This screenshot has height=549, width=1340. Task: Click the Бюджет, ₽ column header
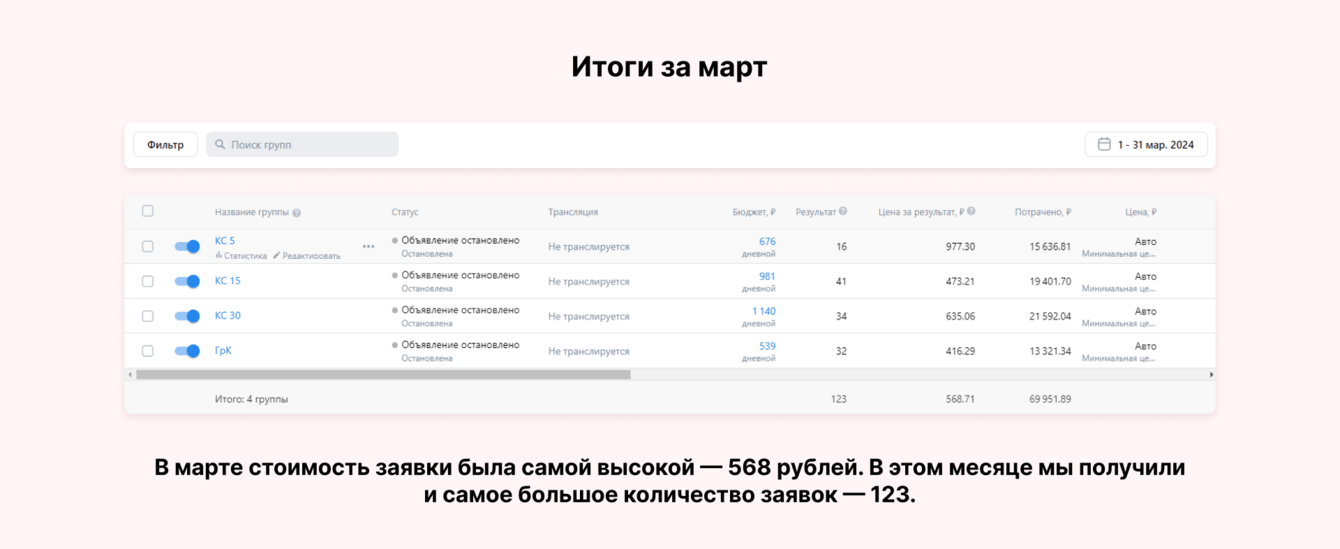tap(754, 212)
